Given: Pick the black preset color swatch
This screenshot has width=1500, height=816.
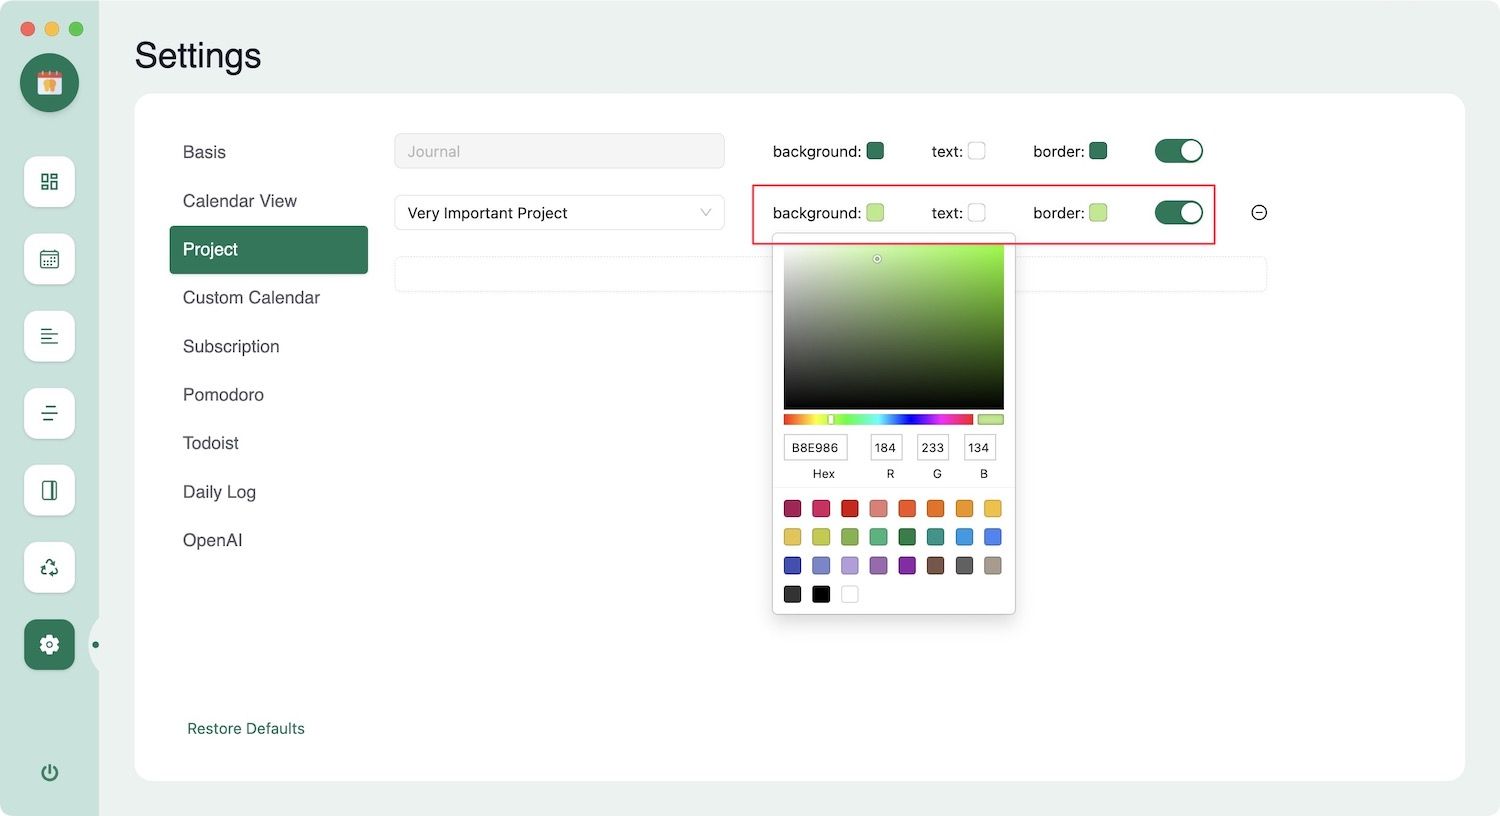Looking at the screenshot, I should pyautogui.click(x=821, y=594).
